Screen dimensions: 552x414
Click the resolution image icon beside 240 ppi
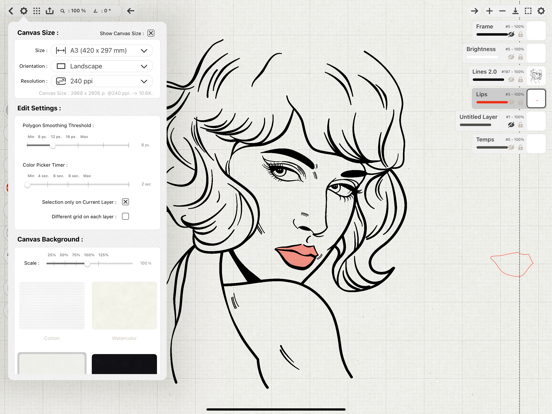pyautogui.click(x=61, y=81)
